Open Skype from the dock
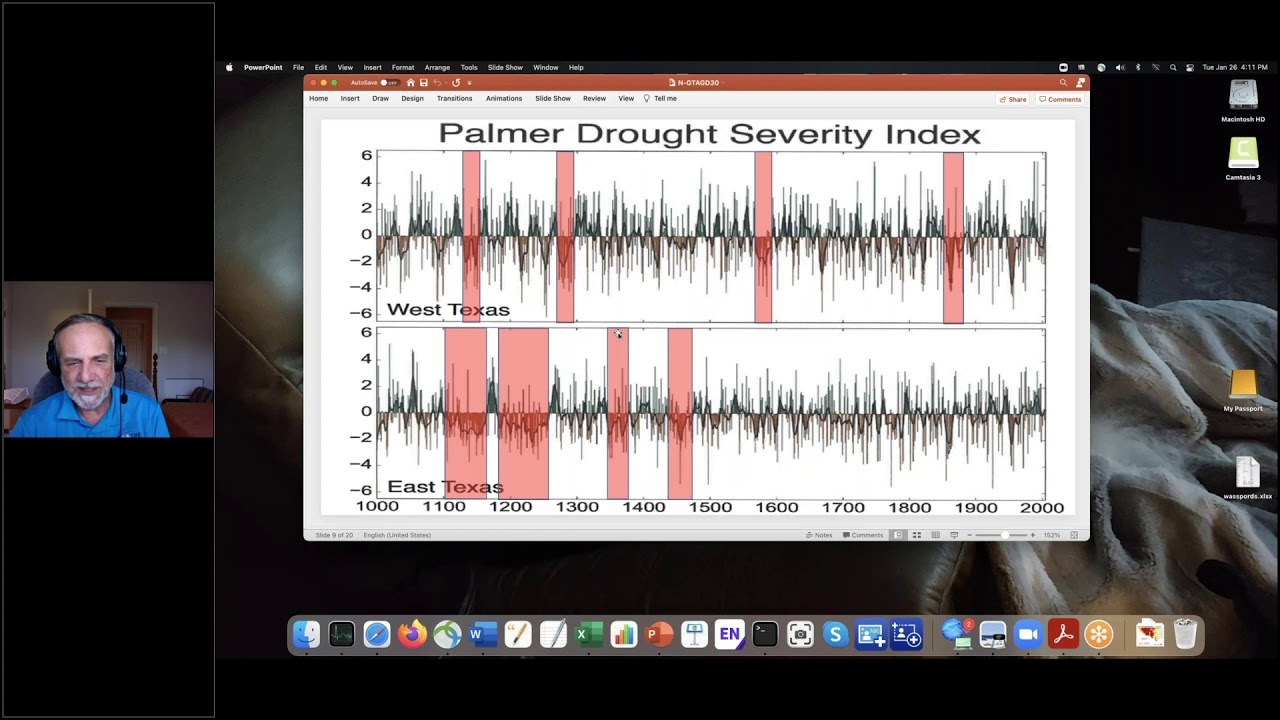Image resolution: width=1280 pixels, height=720 pixels. click(835, 634)
